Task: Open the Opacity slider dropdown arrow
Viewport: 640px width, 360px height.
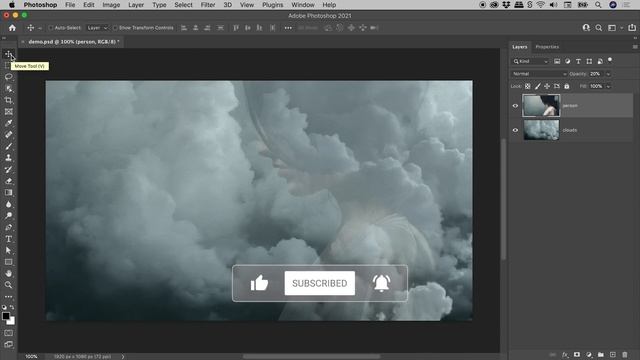Action: (608, 74)
